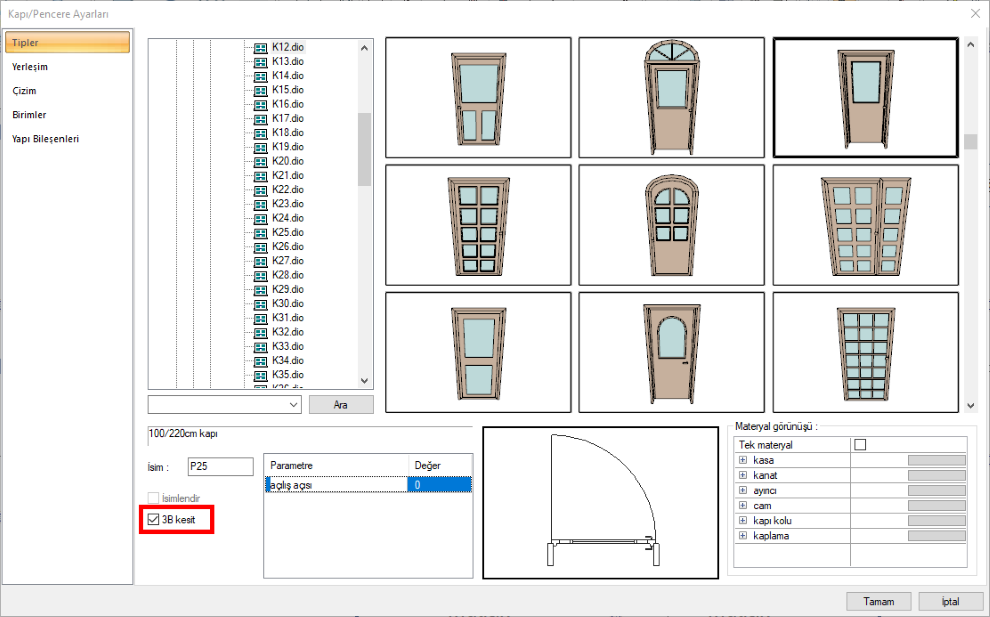Pick the K14.dio file icon
The width and height of the screenshot is (990, 617).
click(261, 76)
